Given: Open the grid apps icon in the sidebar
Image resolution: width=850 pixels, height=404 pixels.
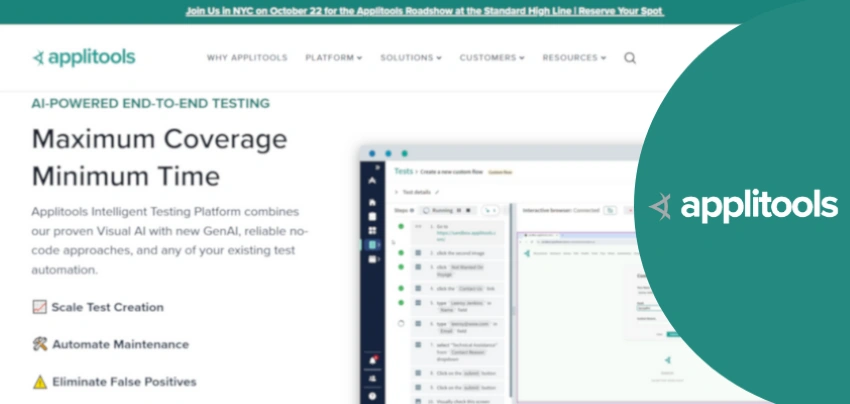Looking at the screenshot, I should coord(372,230).
